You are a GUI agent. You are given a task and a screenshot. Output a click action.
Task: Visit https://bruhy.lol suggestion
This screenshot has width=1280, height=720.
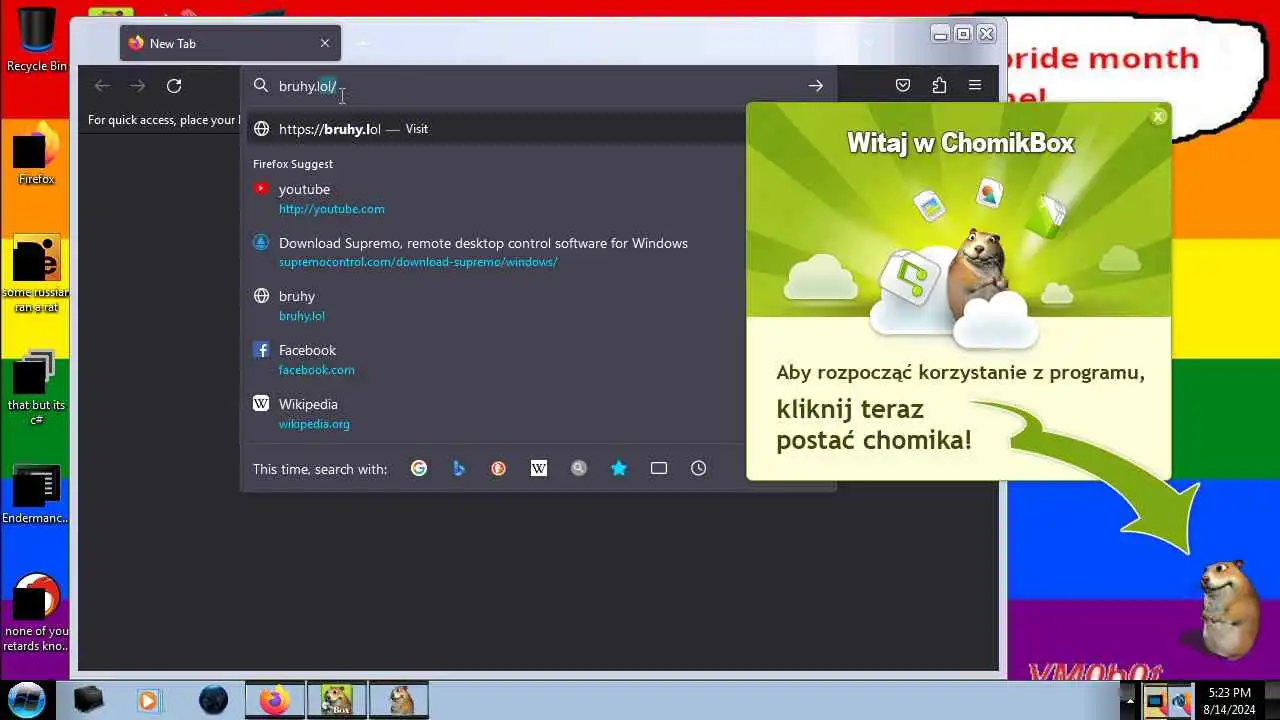pos(495,129)
